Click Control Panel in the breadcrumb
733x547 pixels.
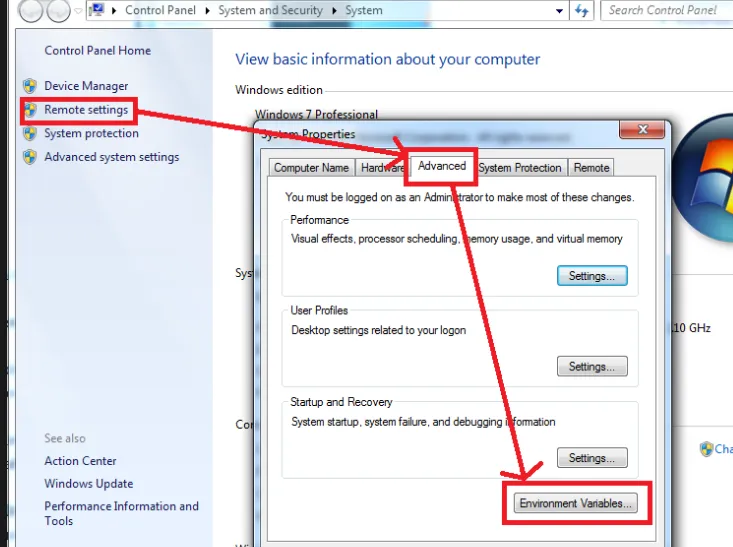point(160,10)
